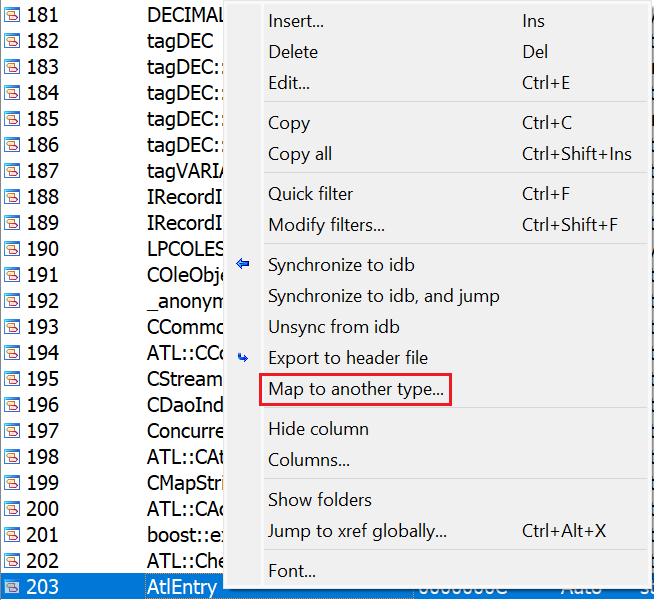Click the type icon for row 185
This screenshot has width=654, height=600.
point(12,119)
